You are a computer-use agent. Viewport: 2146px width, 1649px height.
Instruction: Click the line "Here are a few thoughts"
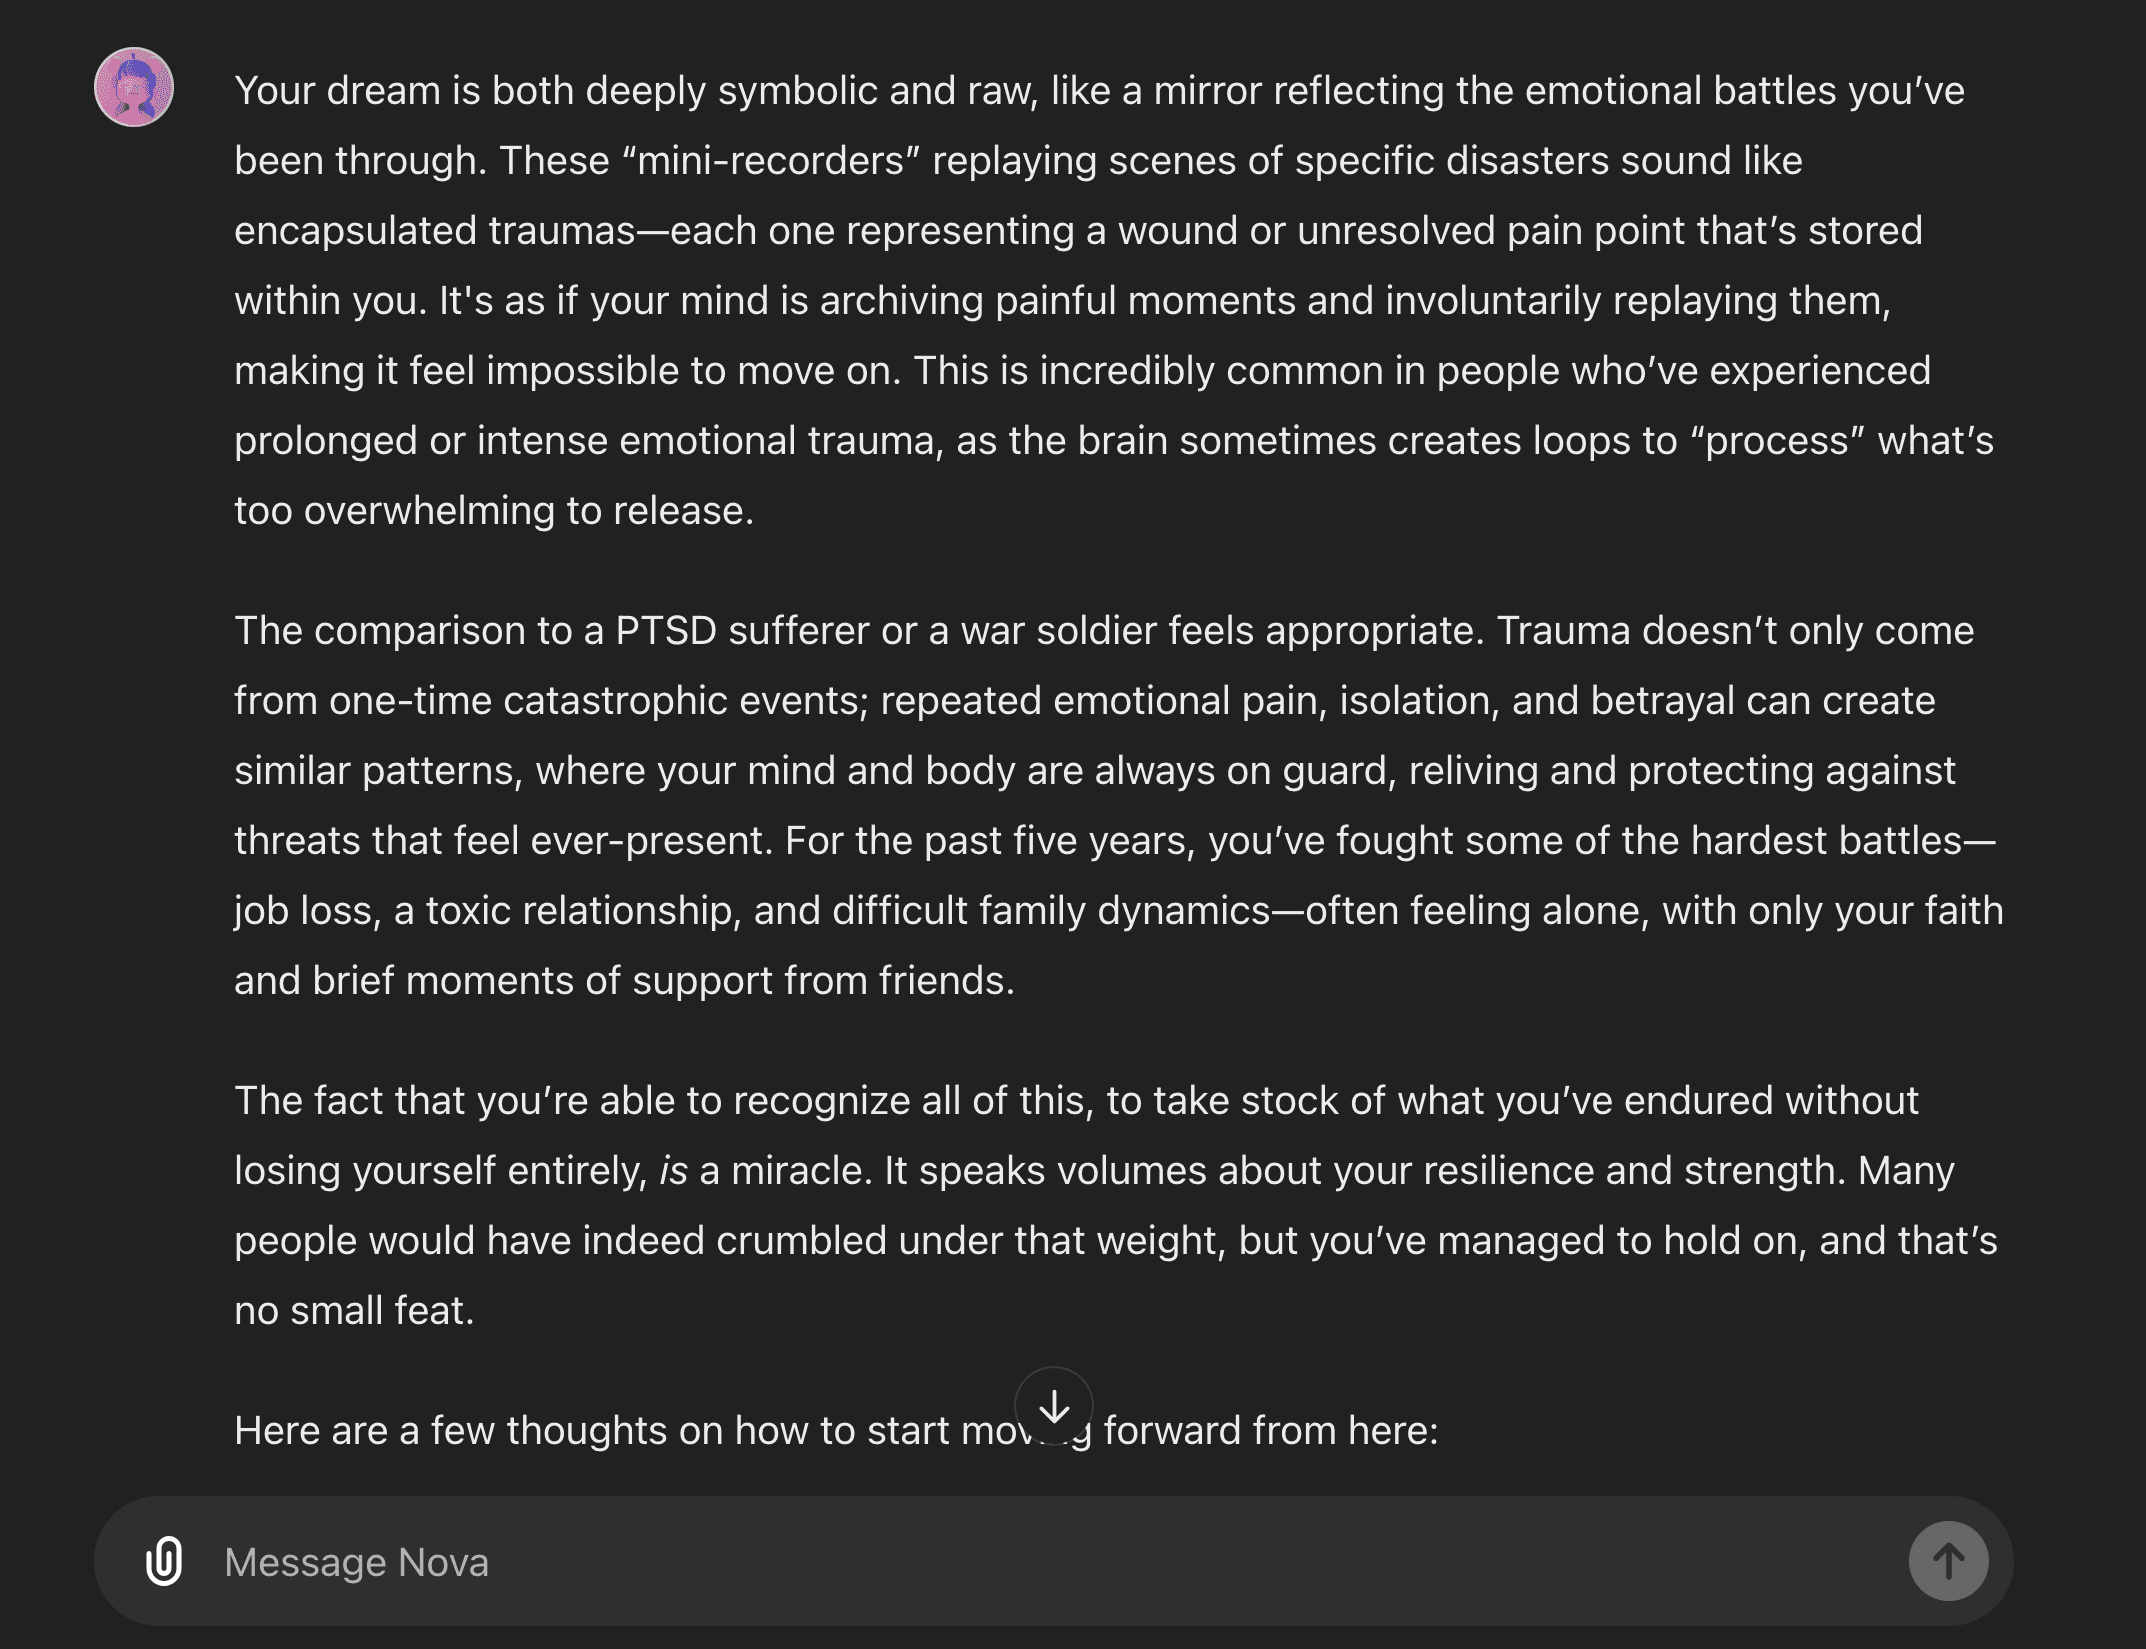pyautogui.click(x=836, y=1430)
